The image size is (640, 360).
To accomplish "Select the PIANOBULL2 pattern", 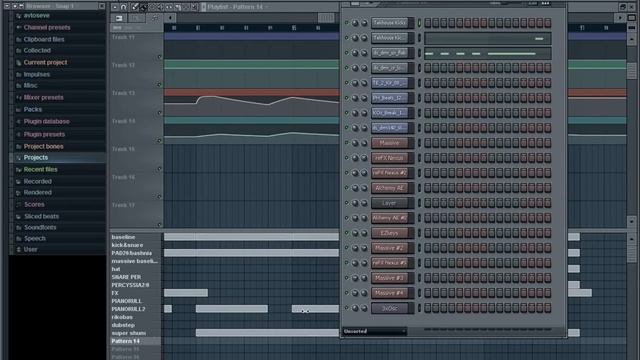I will pyautogui.click(x=128, y=309).
